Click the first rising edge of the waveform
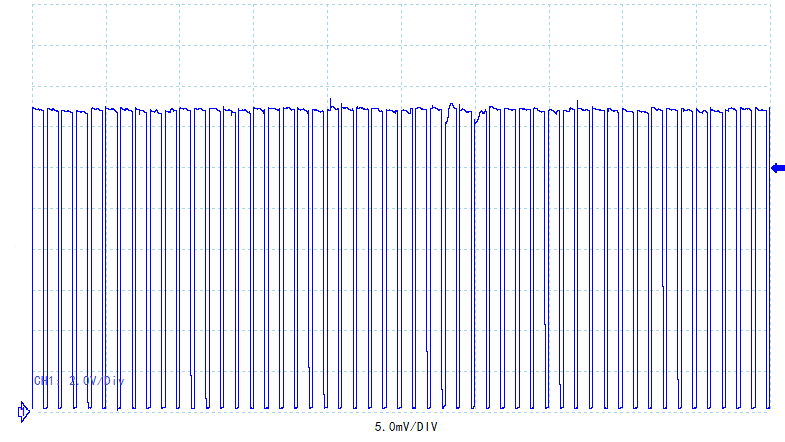The height and width of the screenshot is (442, 785). coord(33,250)
